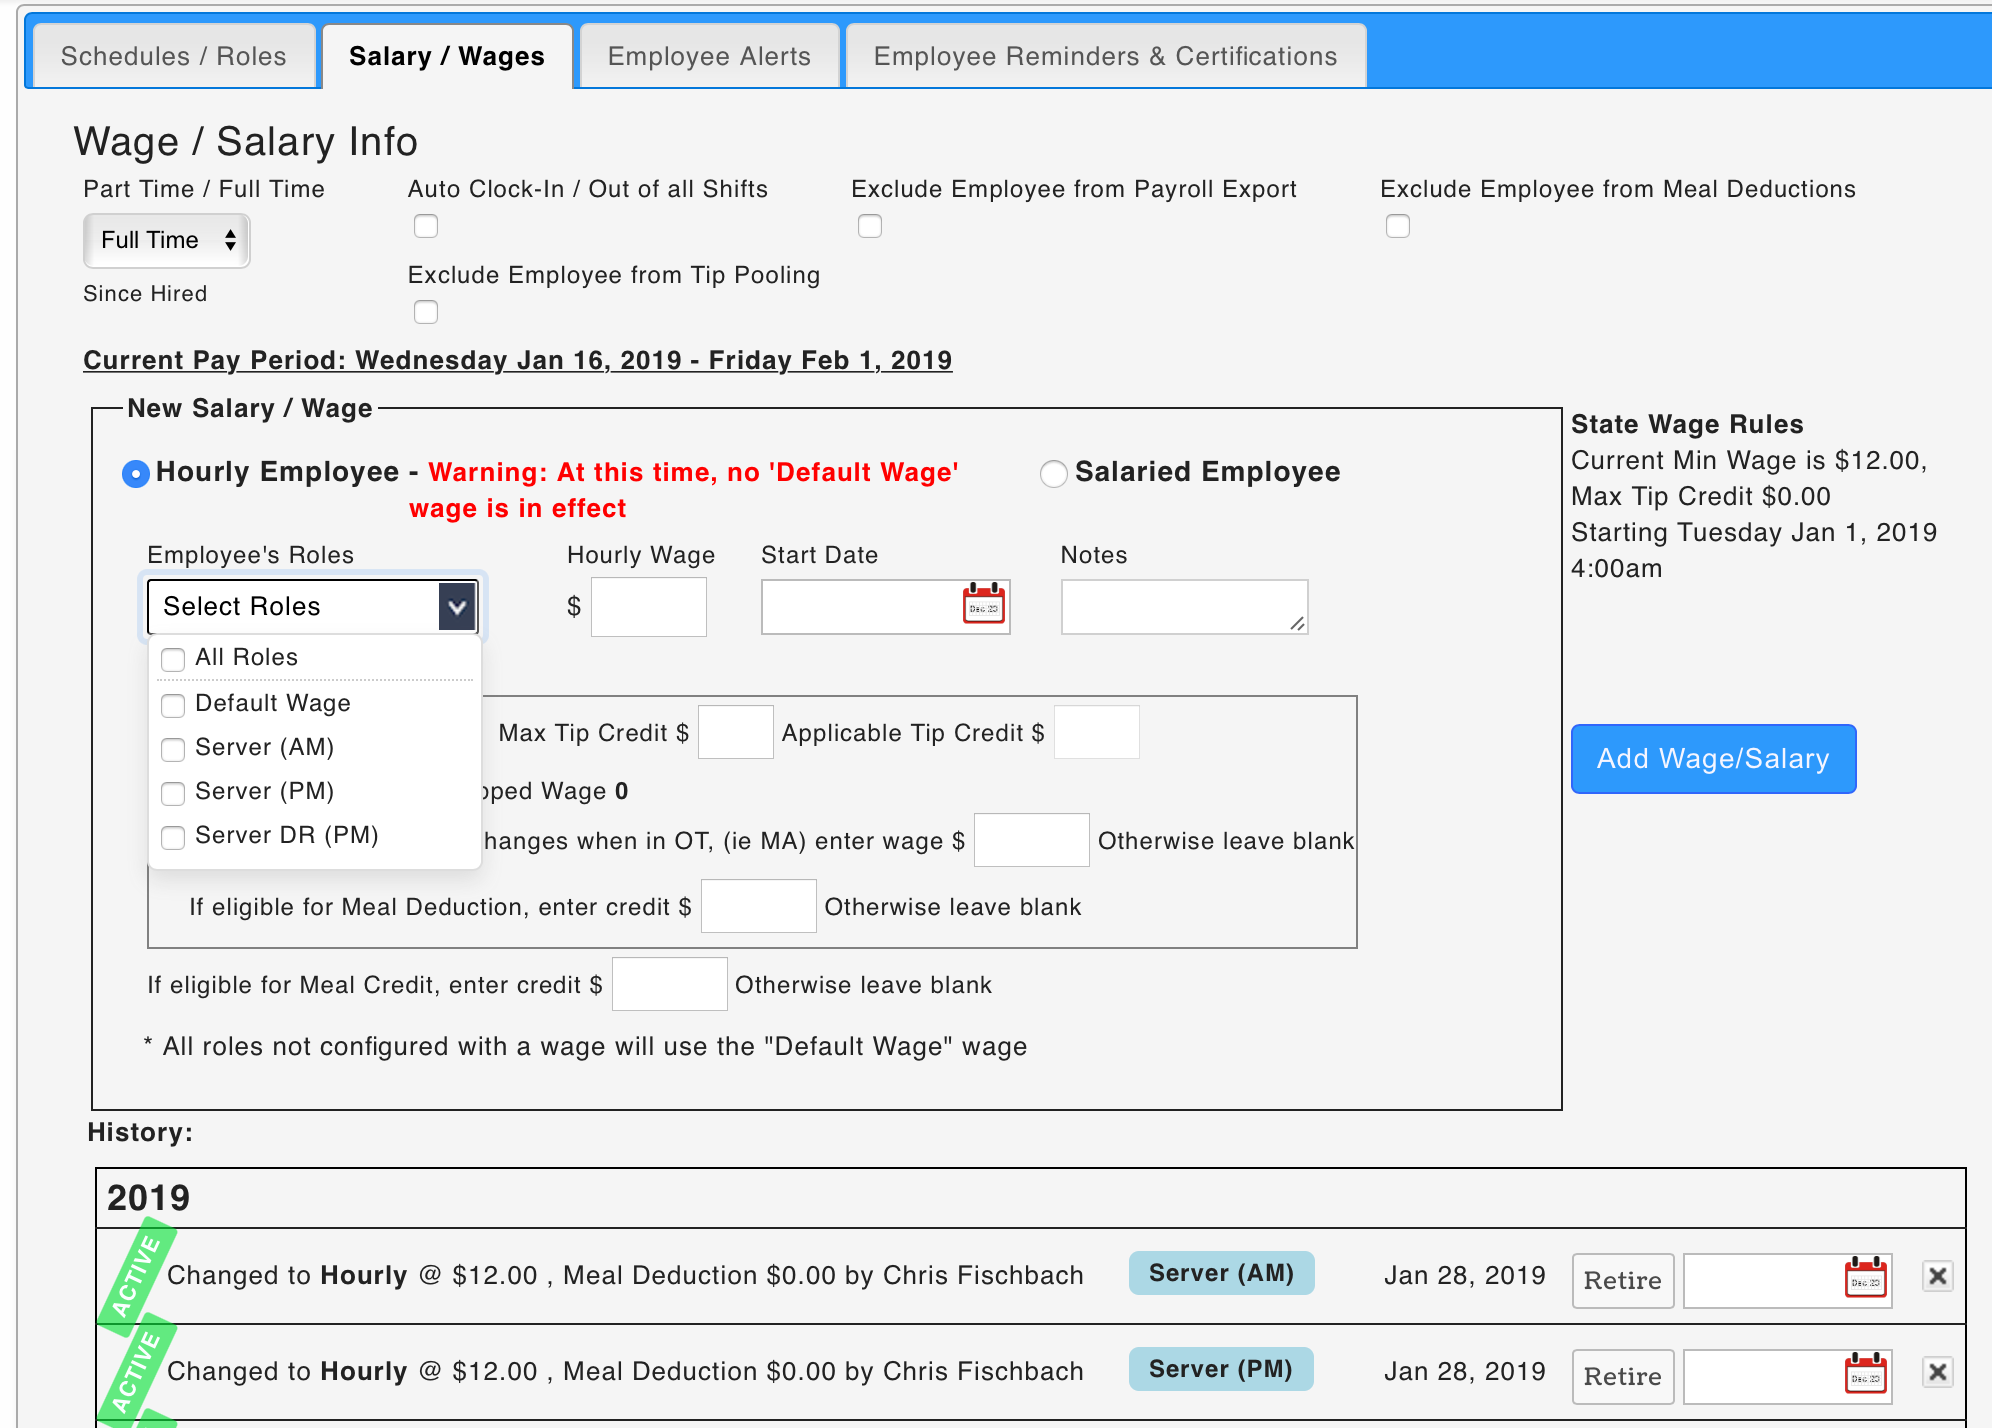
Task: Click the Add Wage/Salary button
Action: point(1713,759)
